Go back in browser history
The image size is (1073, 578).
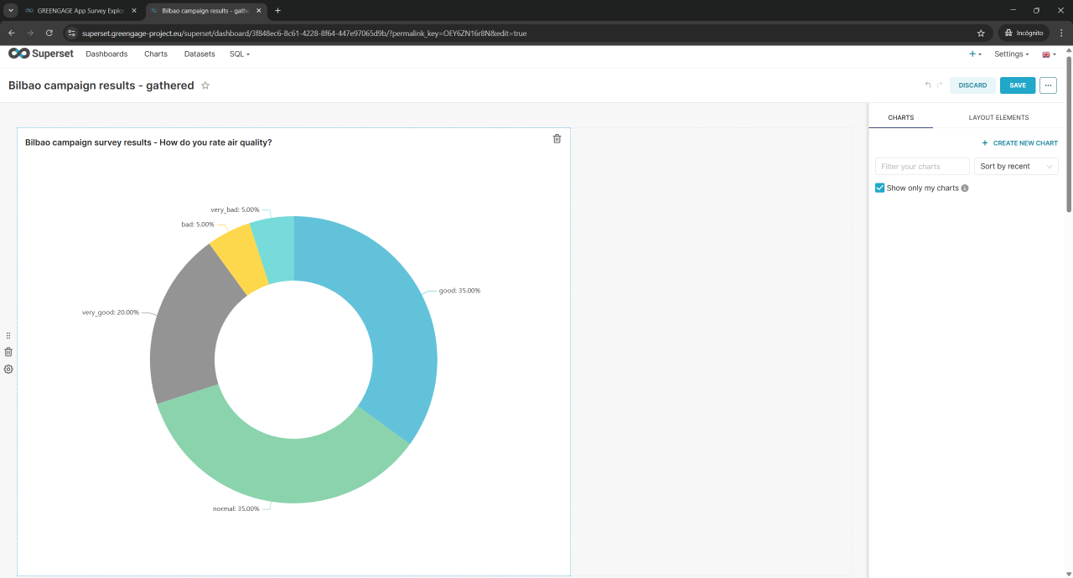[12, 33]
